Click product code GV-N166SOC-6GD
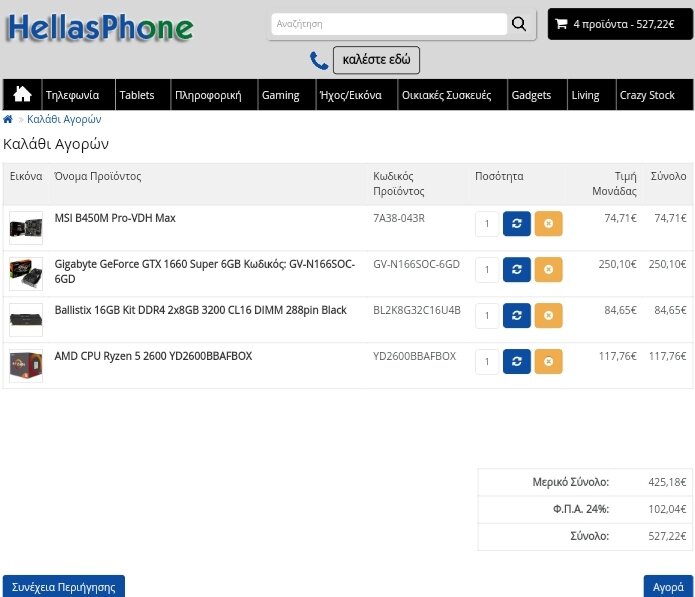This screenshot has width=695, height=597. pyautogui.click(x=416, y=264)
